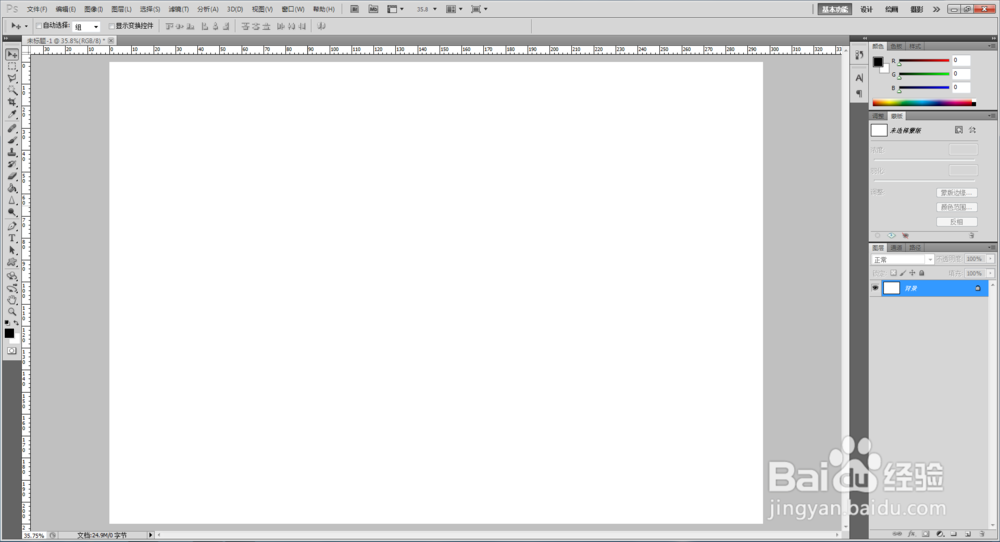Toggle lock transparent pixels in Layers panel
This screenshot has height=542, width=1000.
click(x=893, y=273)
